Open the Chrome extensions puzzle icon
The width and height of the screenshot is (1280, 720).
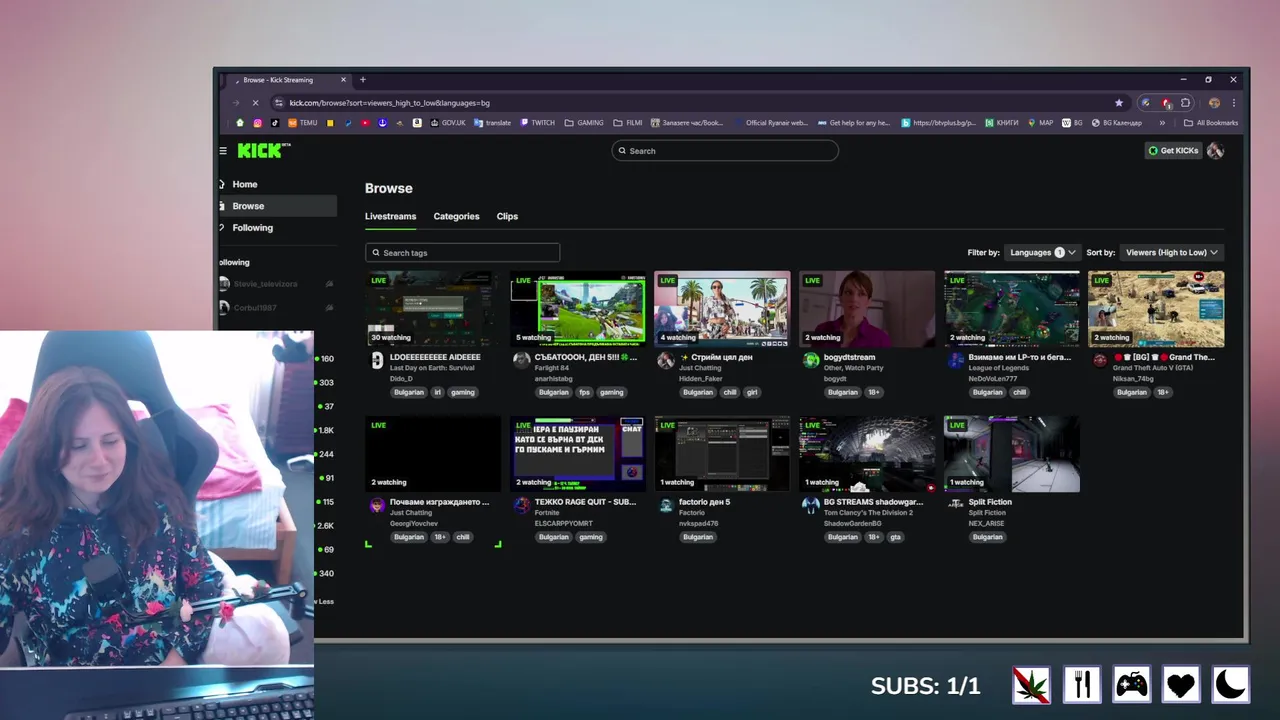click(1186, 102)
